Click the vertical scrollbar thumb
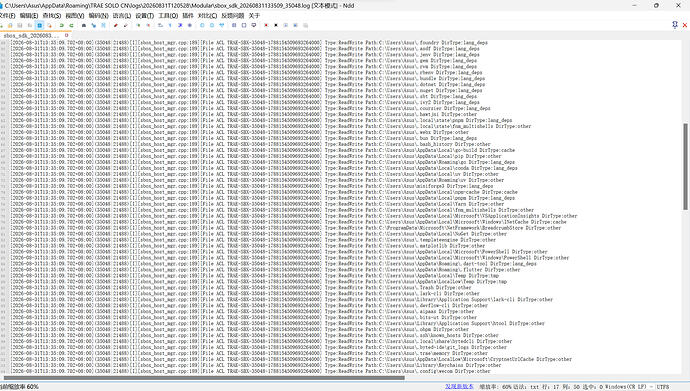The height and width of the screenshot is (391, 690). coord(685,166)
